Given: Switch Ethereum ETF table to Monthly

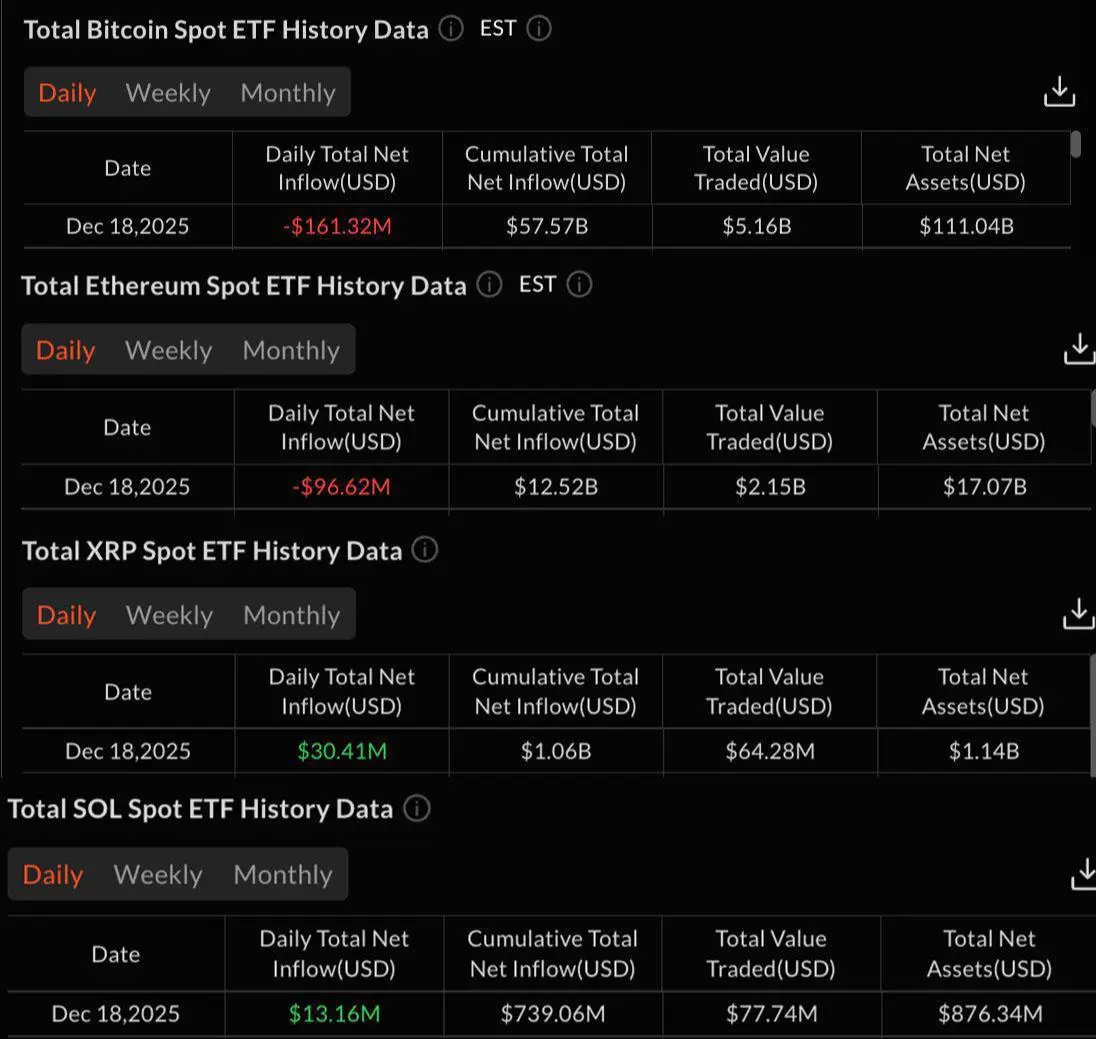Looking at the screenshot, I should (291, 350).
